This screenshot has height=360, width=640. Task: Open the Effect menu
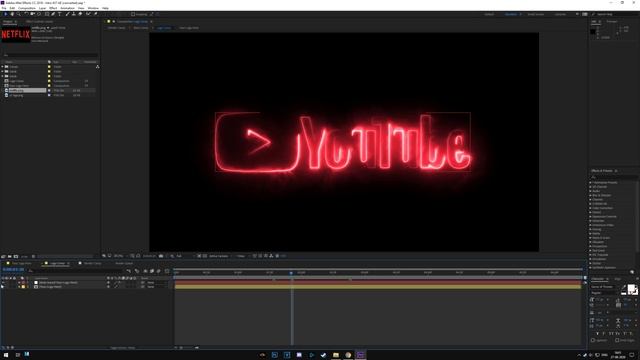pyautogui.click(x=53, y=8)
